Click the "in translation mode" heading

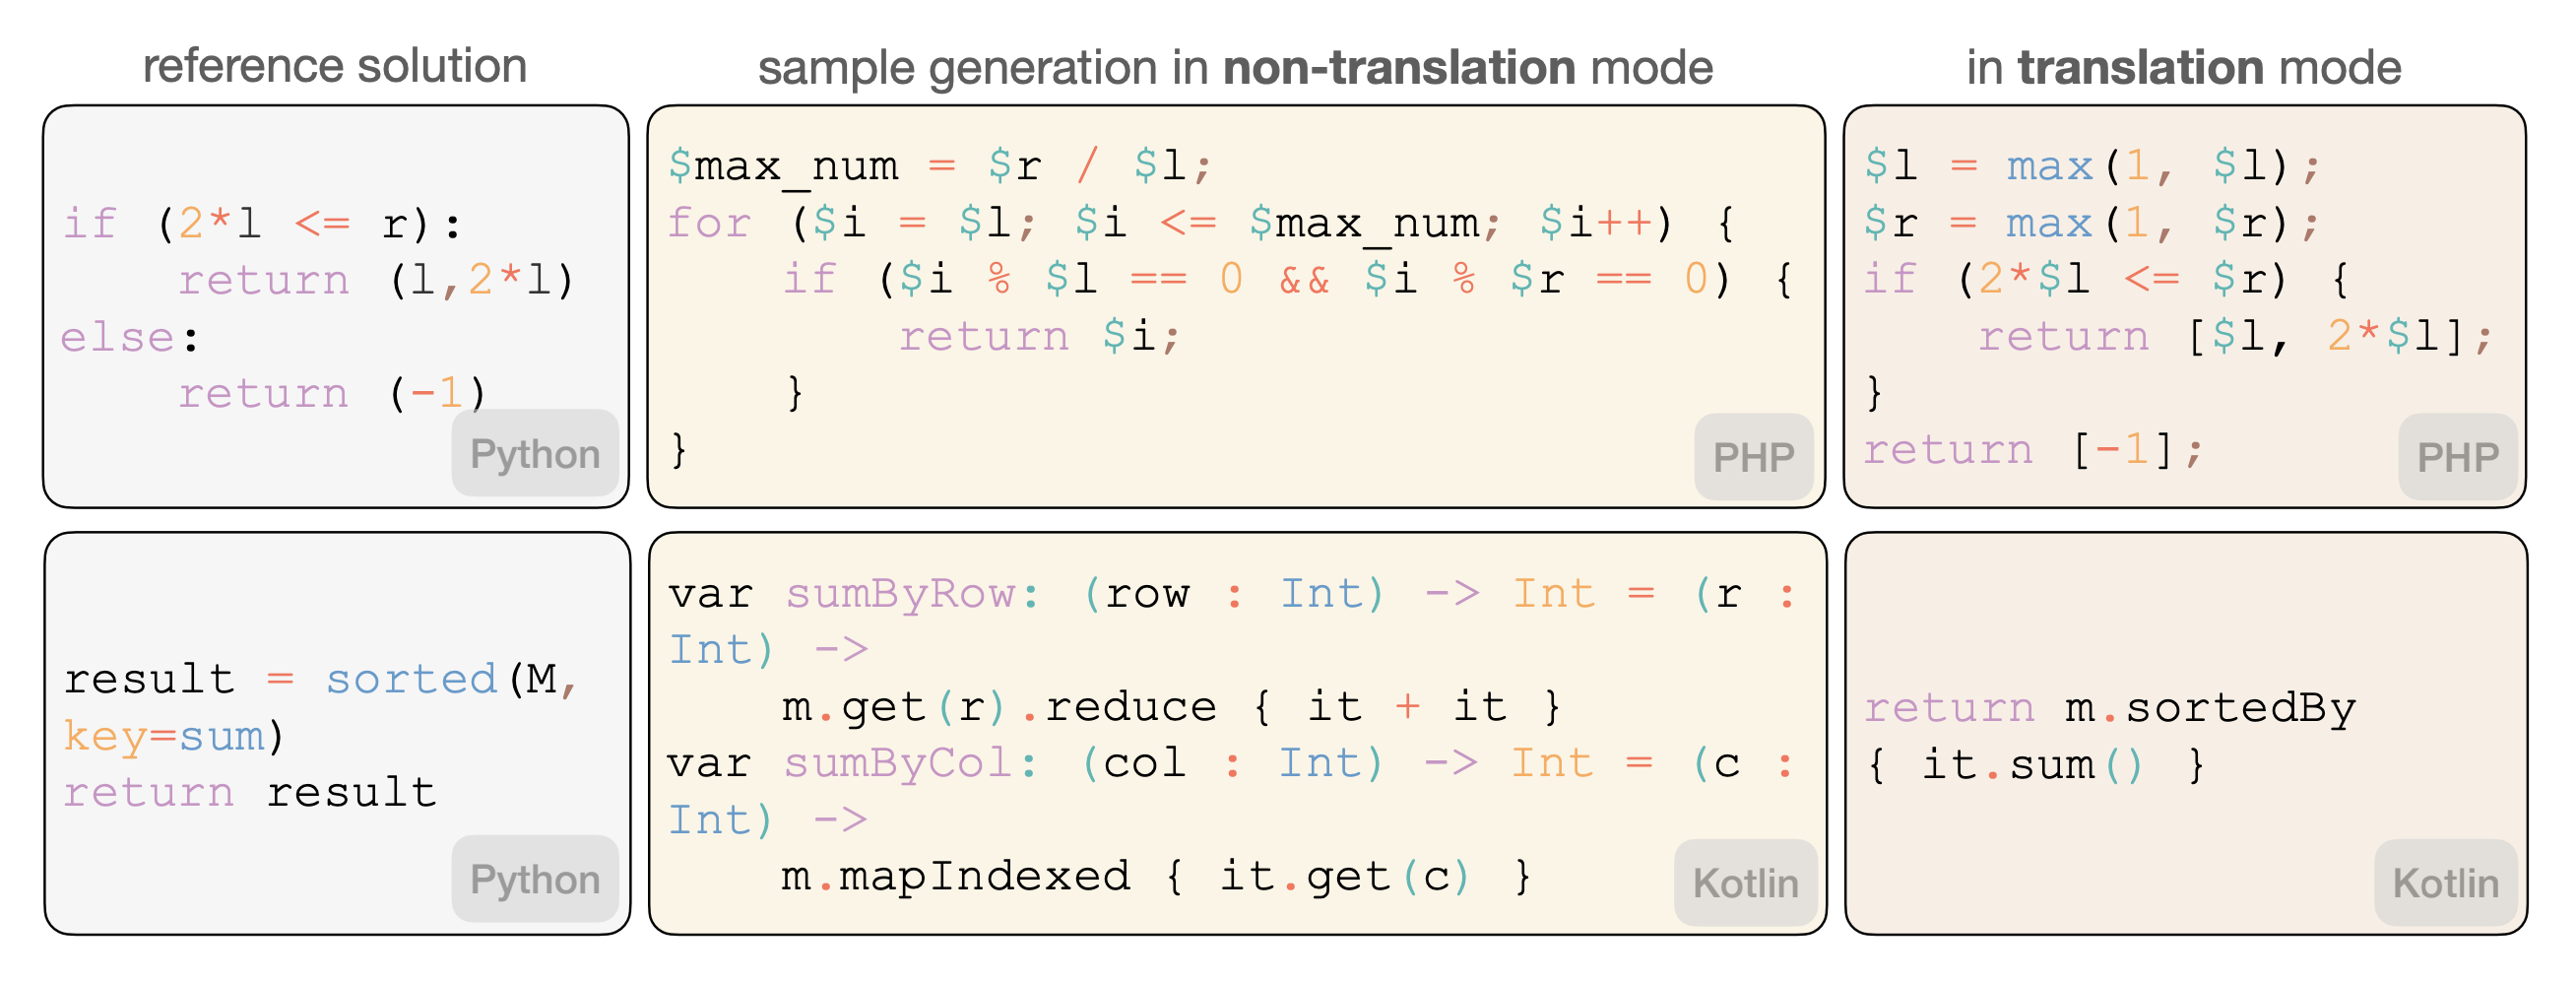[x=2183, y=68]
